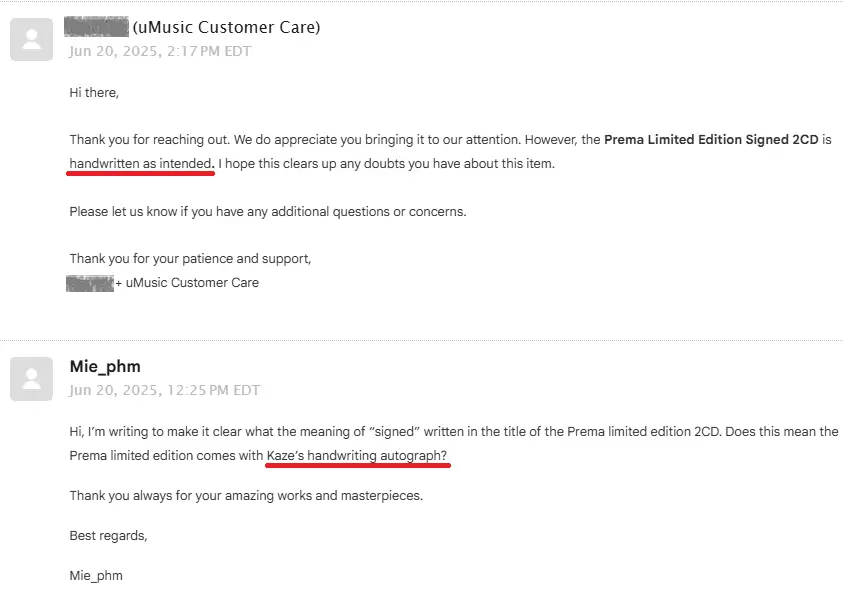Click the Jun 20, 2025, 2:17 PM timestamp

pos(160,51)
